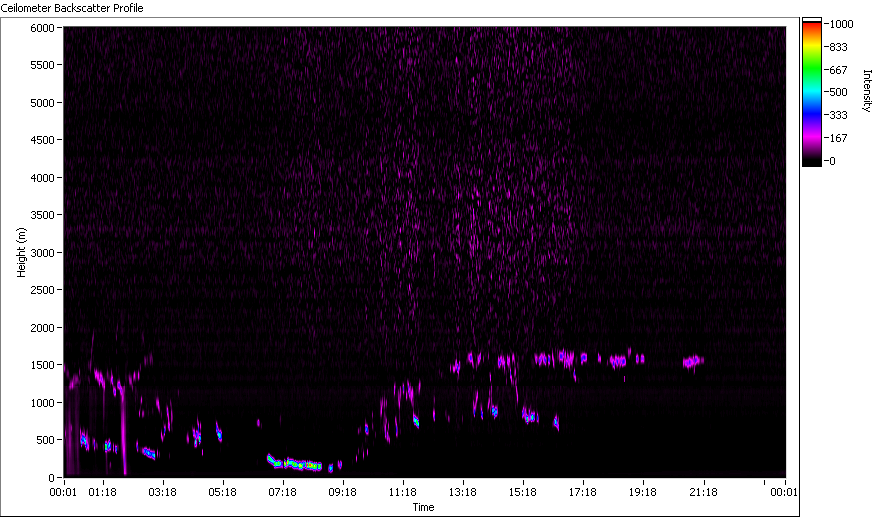Click the 03:18 time tick label
This screenshot has height=517, width=876.
click(163, 492)
